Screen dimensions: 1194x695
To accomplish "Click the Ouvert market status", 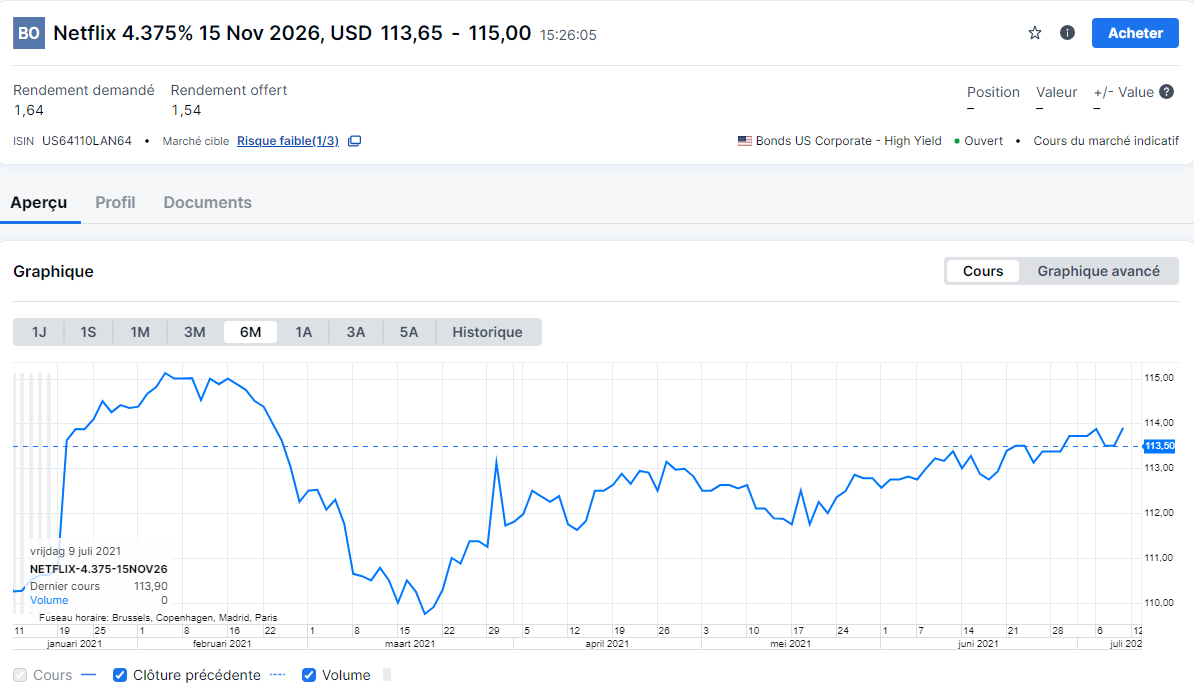I will coord(983,141).
